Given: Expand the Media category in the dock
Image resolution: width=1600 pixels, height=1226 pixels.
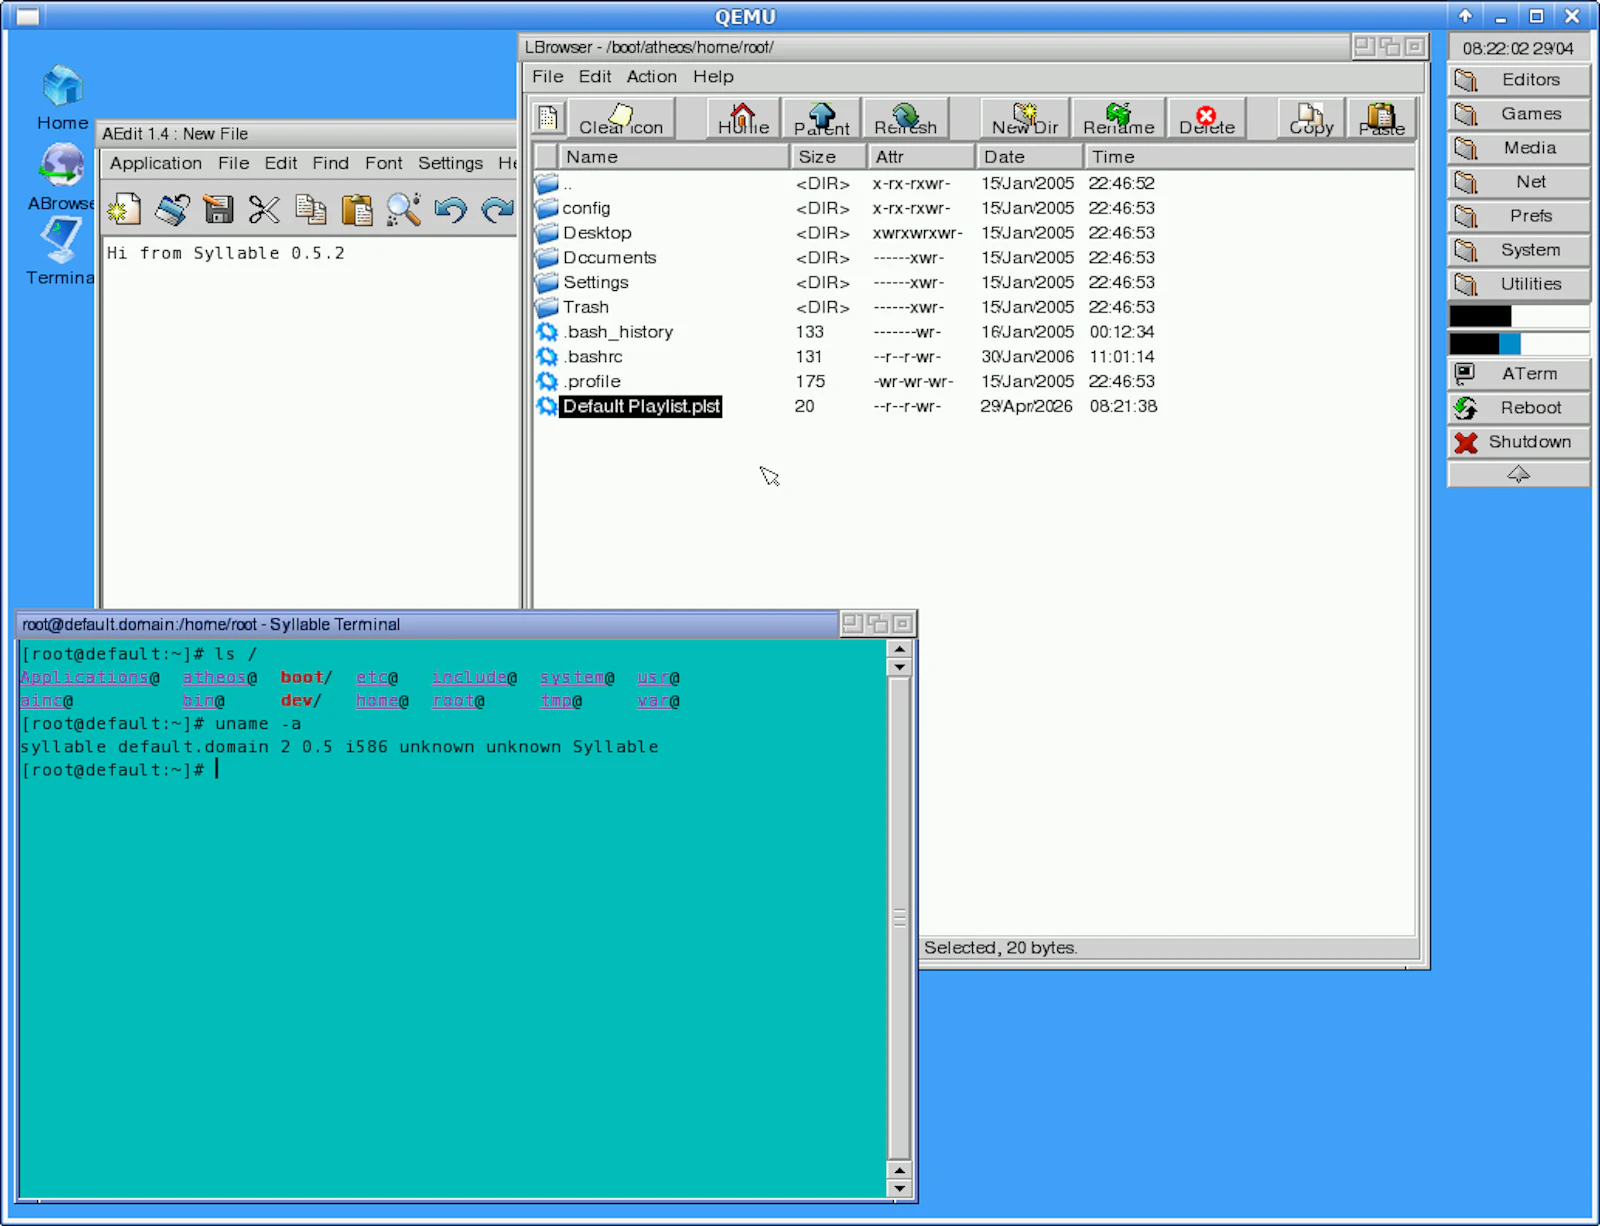Looking at the screenshot, I should pos(1518,148).
